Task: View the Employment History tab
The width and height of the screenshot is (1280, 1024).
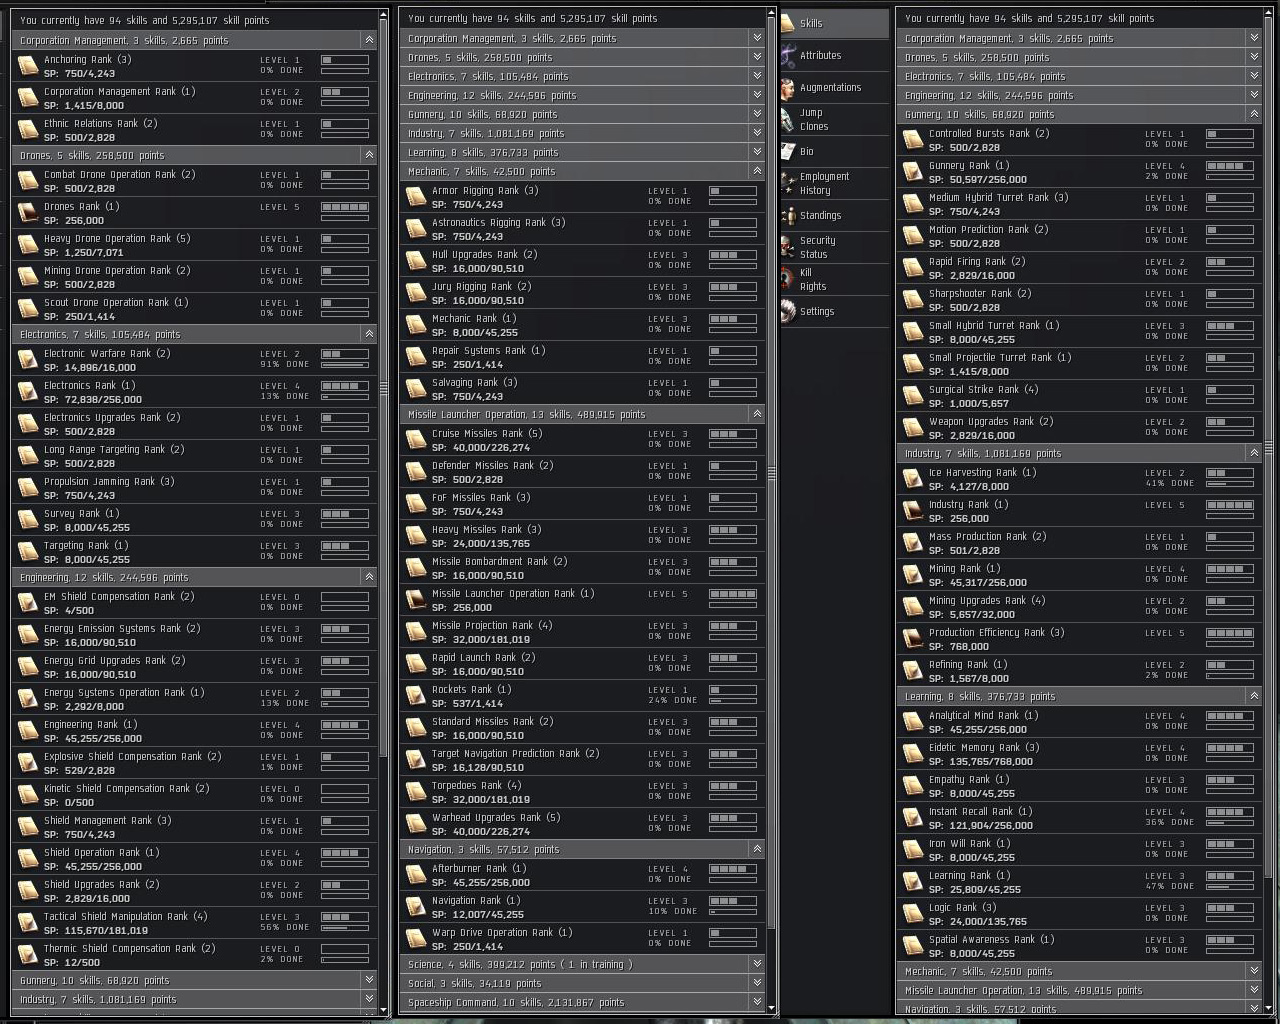Action: point(834,183)
